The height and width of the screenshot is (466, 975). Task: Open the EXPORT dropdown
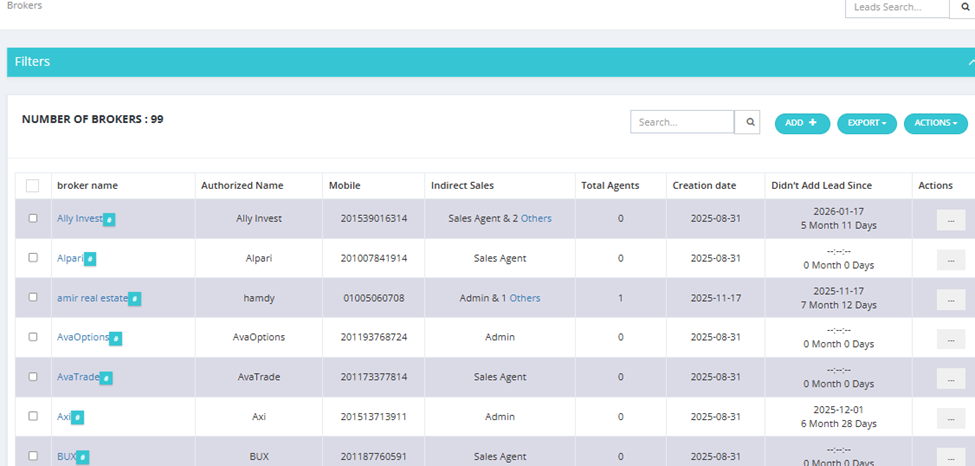click(x=867, y=123)
